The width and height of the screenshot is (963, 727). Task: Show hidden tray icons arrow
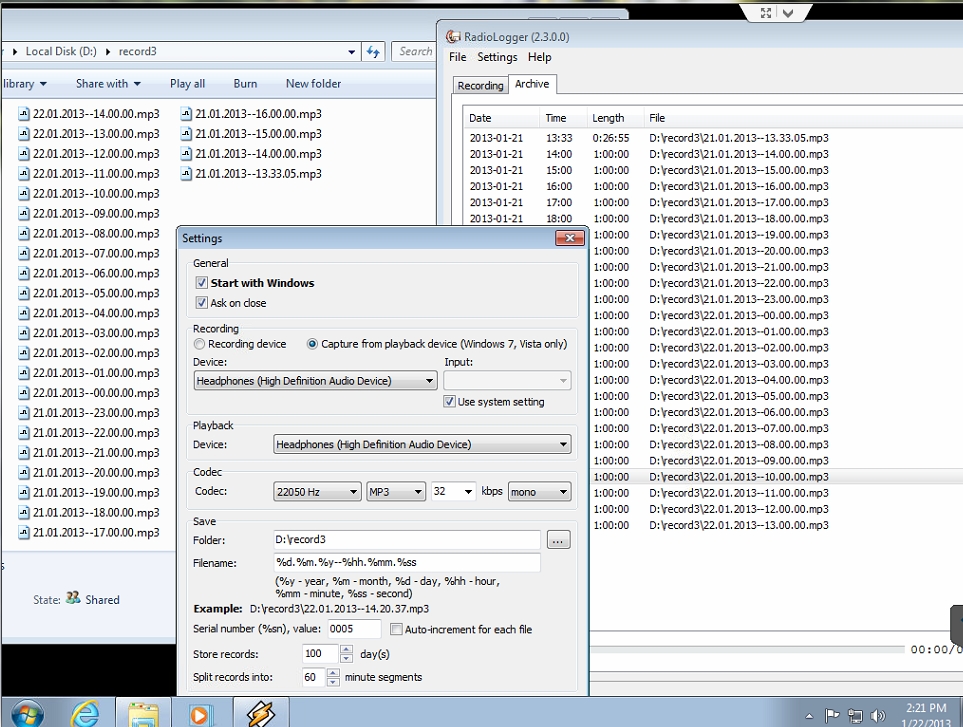tap(809, 716)
